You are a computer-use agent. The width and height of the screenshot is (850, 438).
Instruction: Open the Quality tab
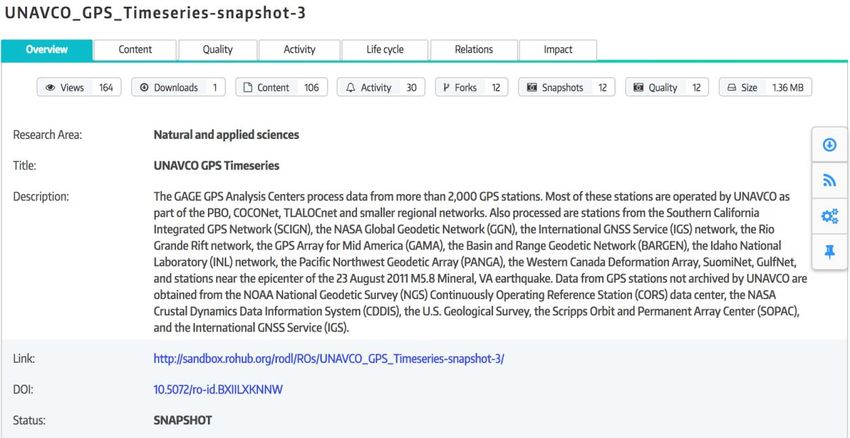pos(217,50)
